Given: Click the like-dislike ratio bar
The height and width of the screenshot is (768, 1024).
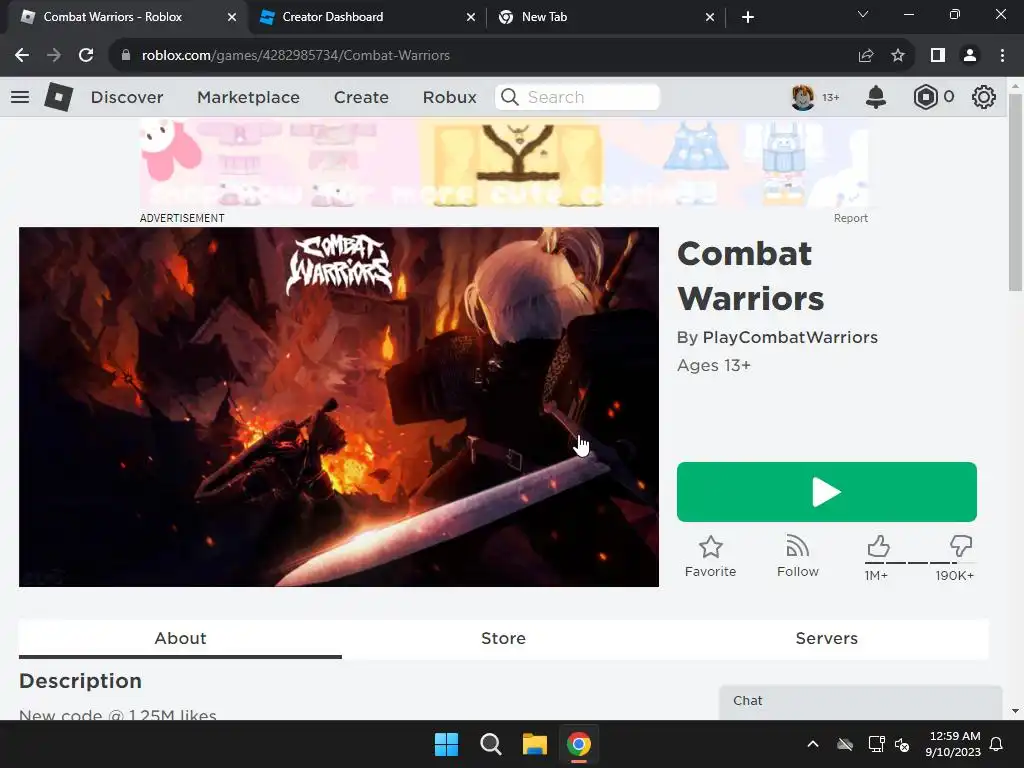Looking at the screenshot, I should [x=920, y=562].
